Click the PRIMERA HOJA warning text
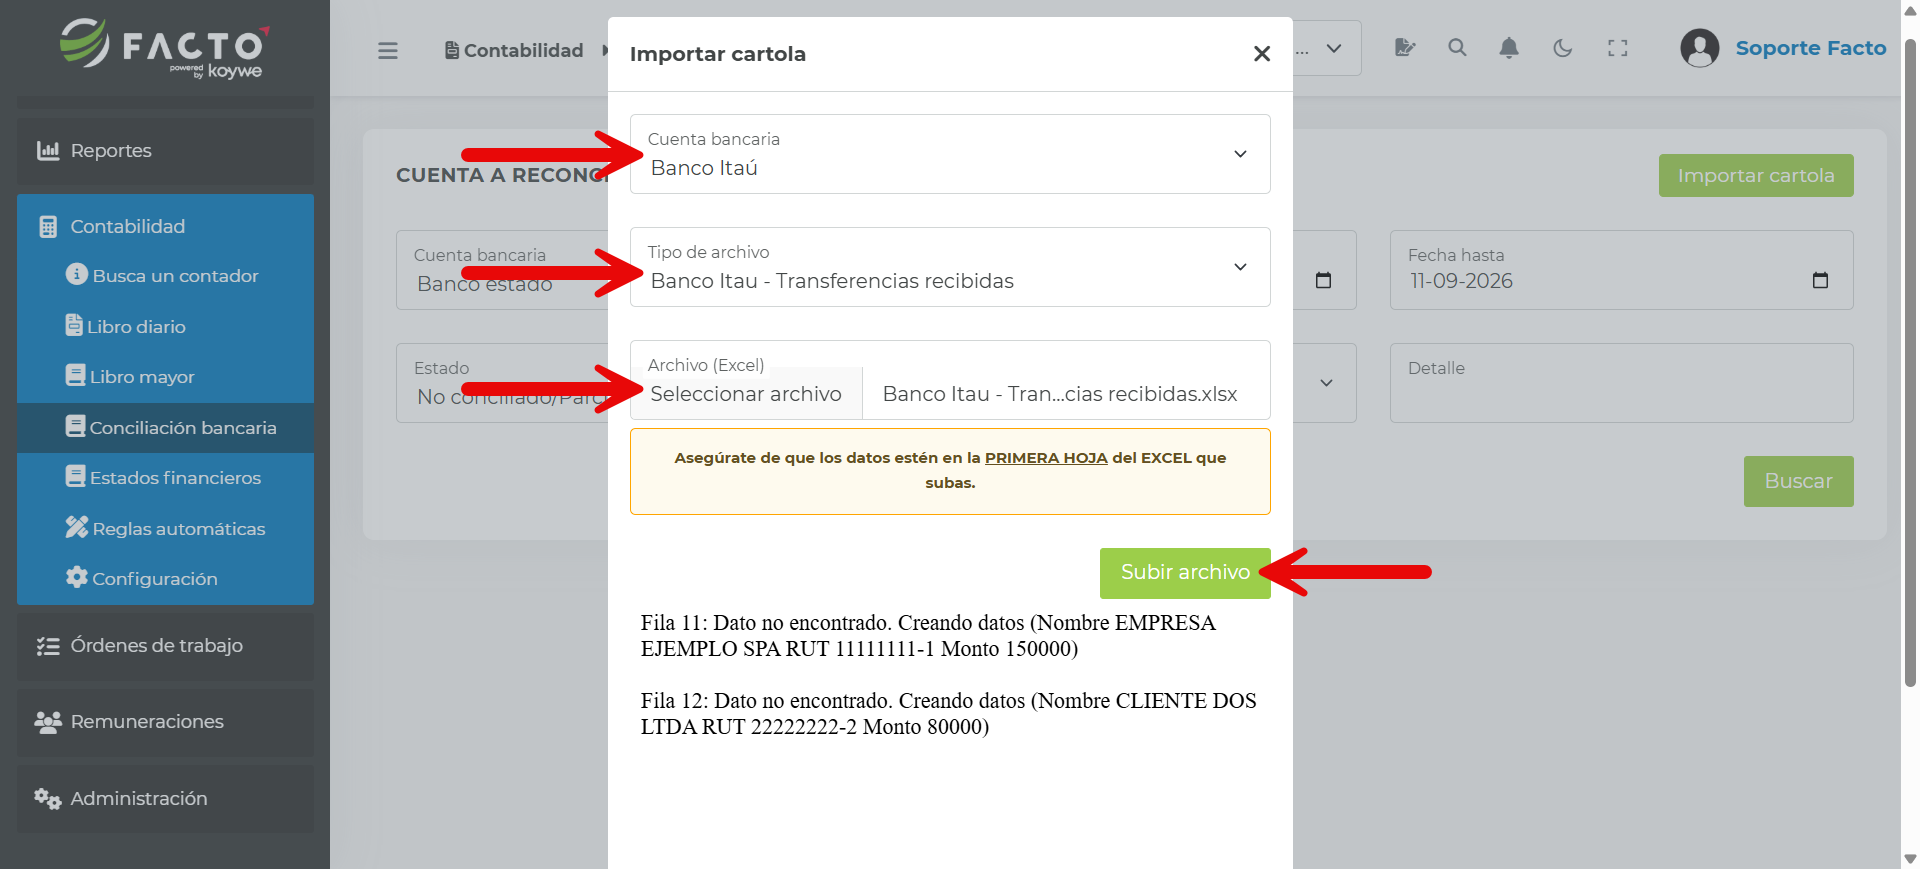This screenshot has width=1920, height=869. [1046, 458]
